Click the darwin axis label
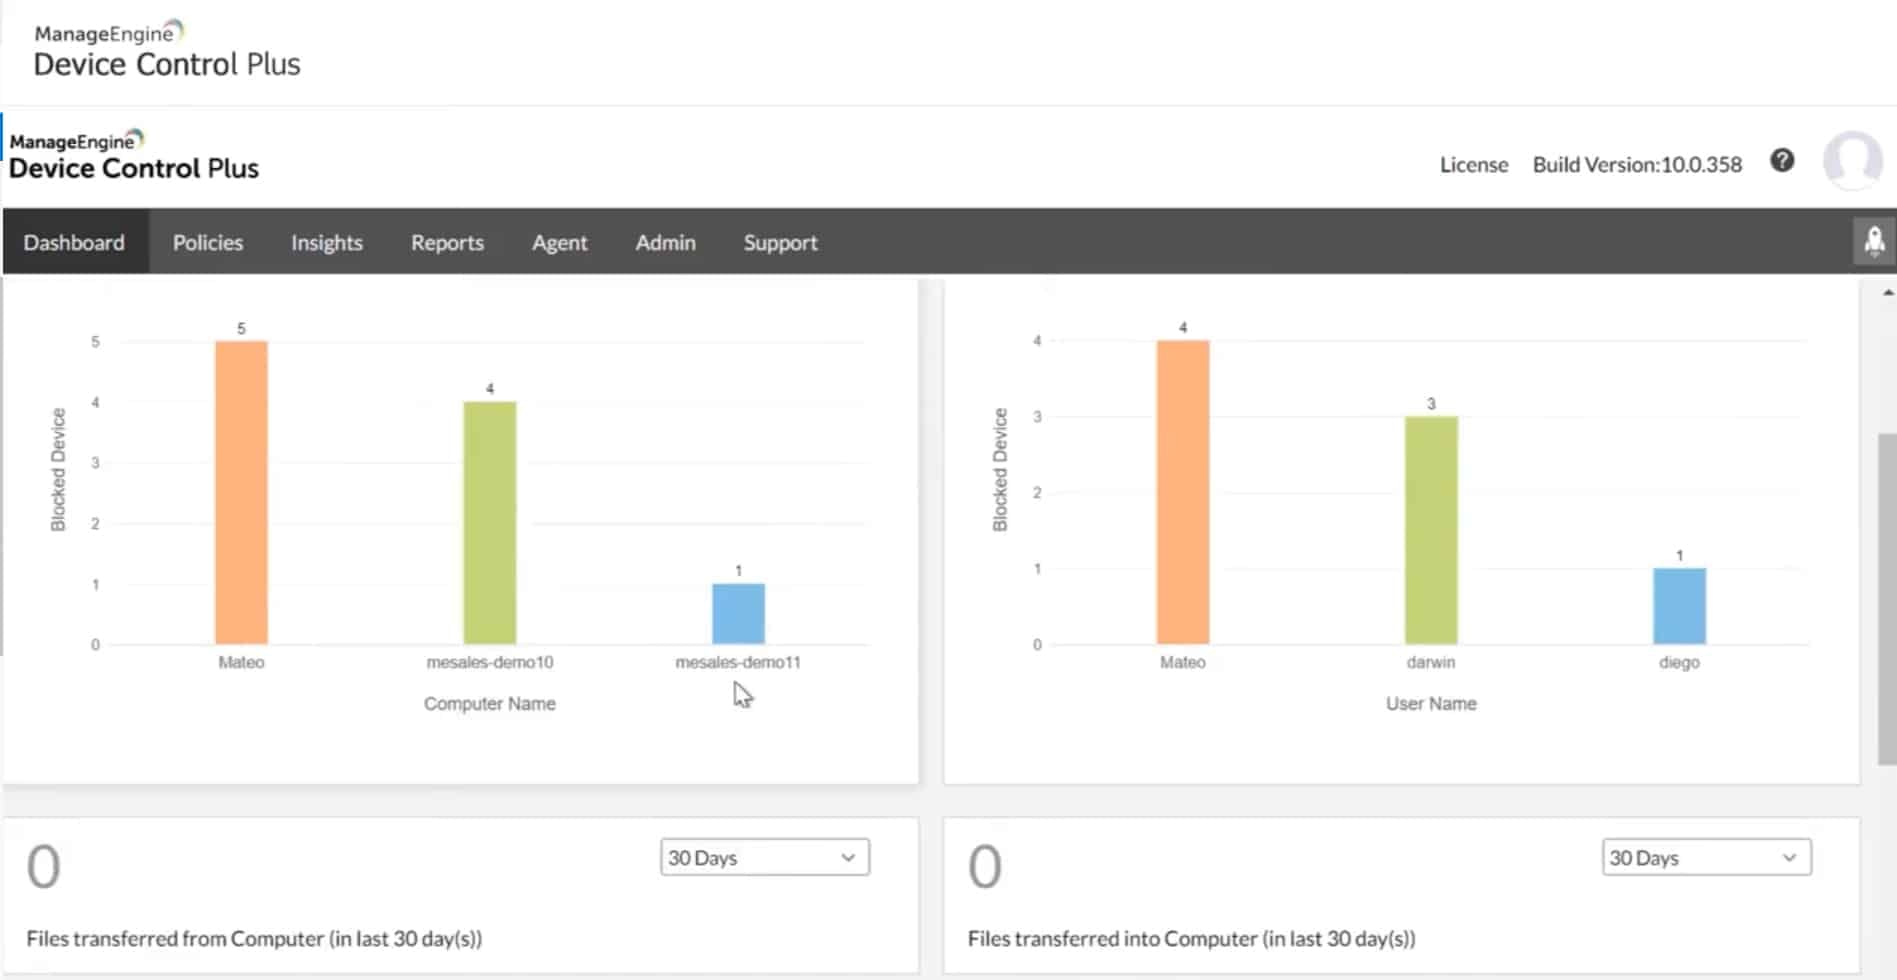 [1431, 662]
